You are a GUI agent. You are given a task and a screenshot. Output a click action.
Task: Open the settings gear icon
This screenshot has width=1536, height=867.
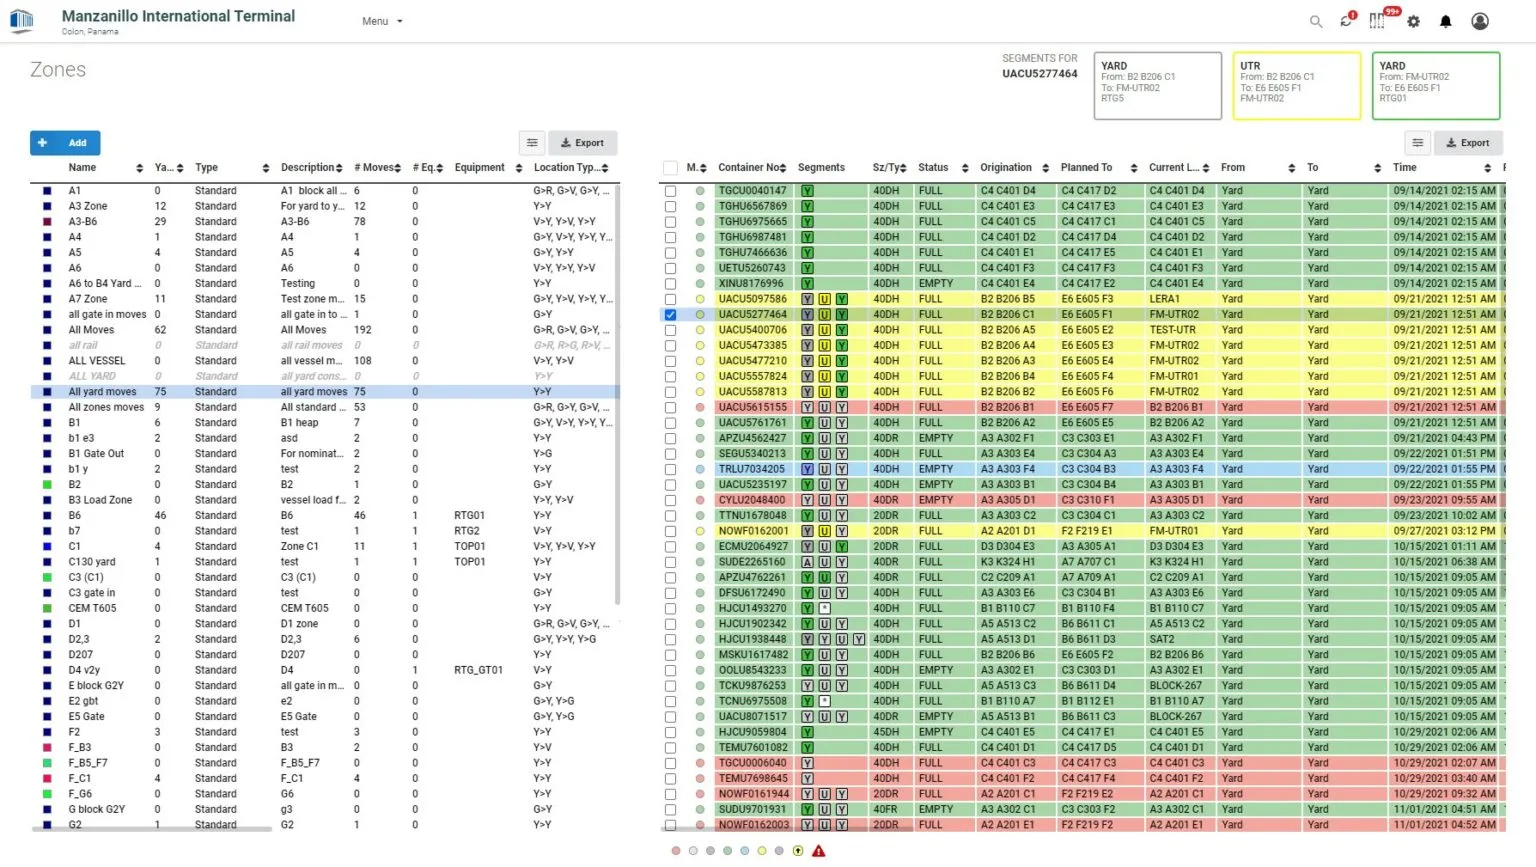pyautogui.click(x=1413, y=21)
